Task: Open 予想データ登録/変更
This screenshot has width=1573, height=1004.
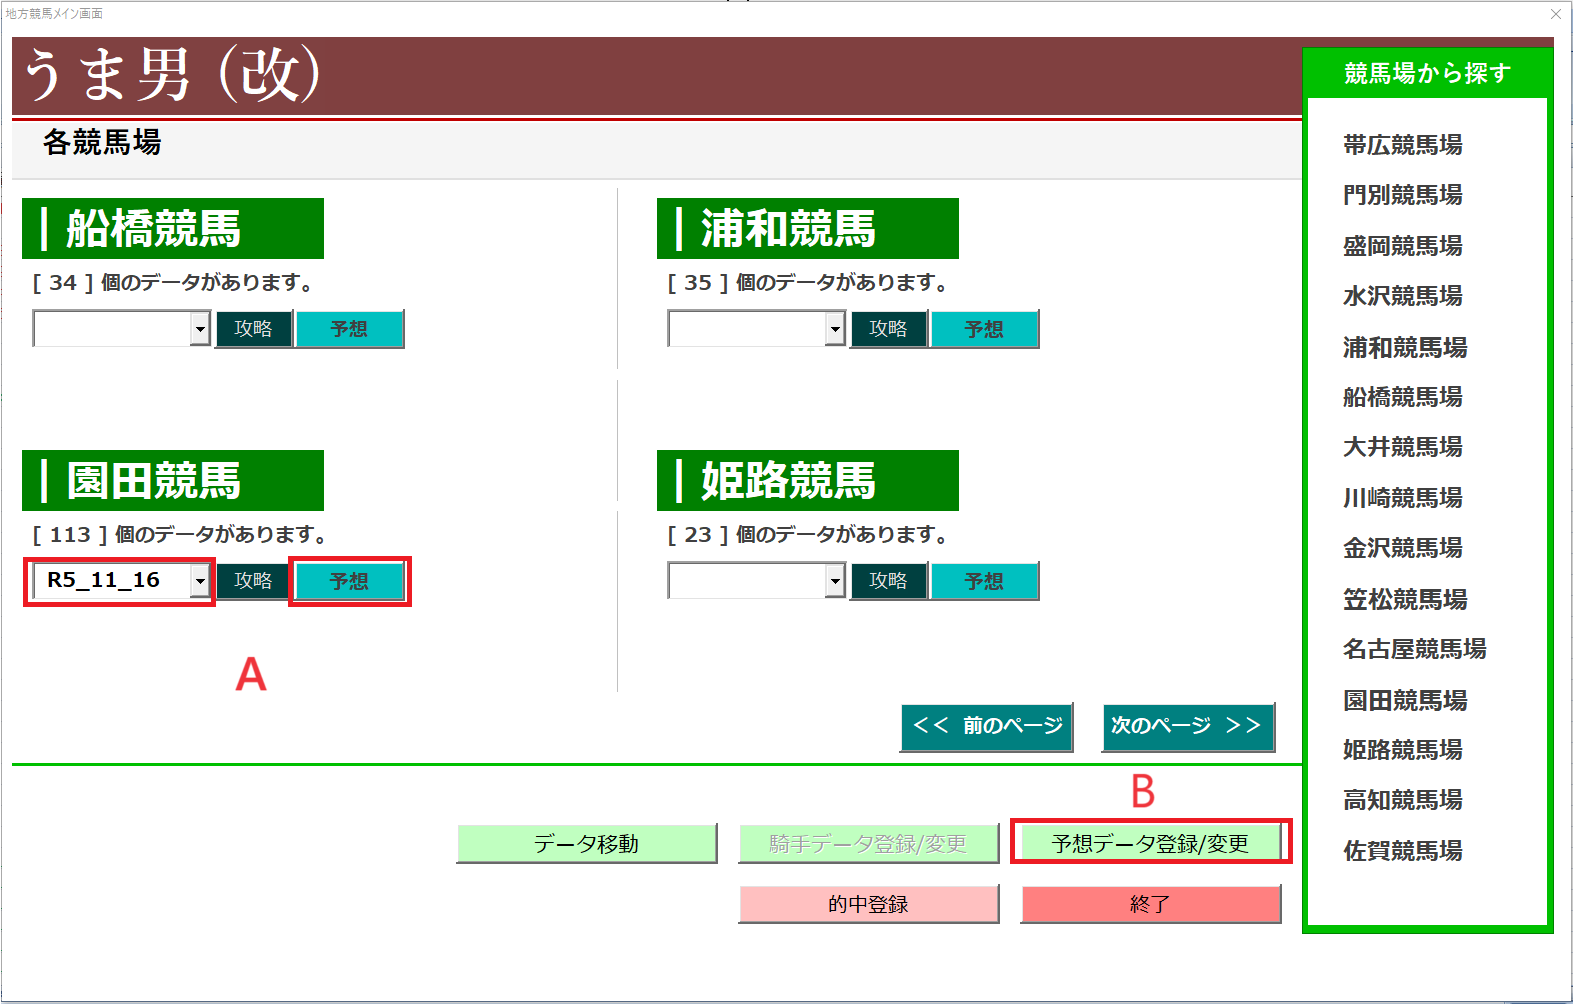Action: (1150, 844)
